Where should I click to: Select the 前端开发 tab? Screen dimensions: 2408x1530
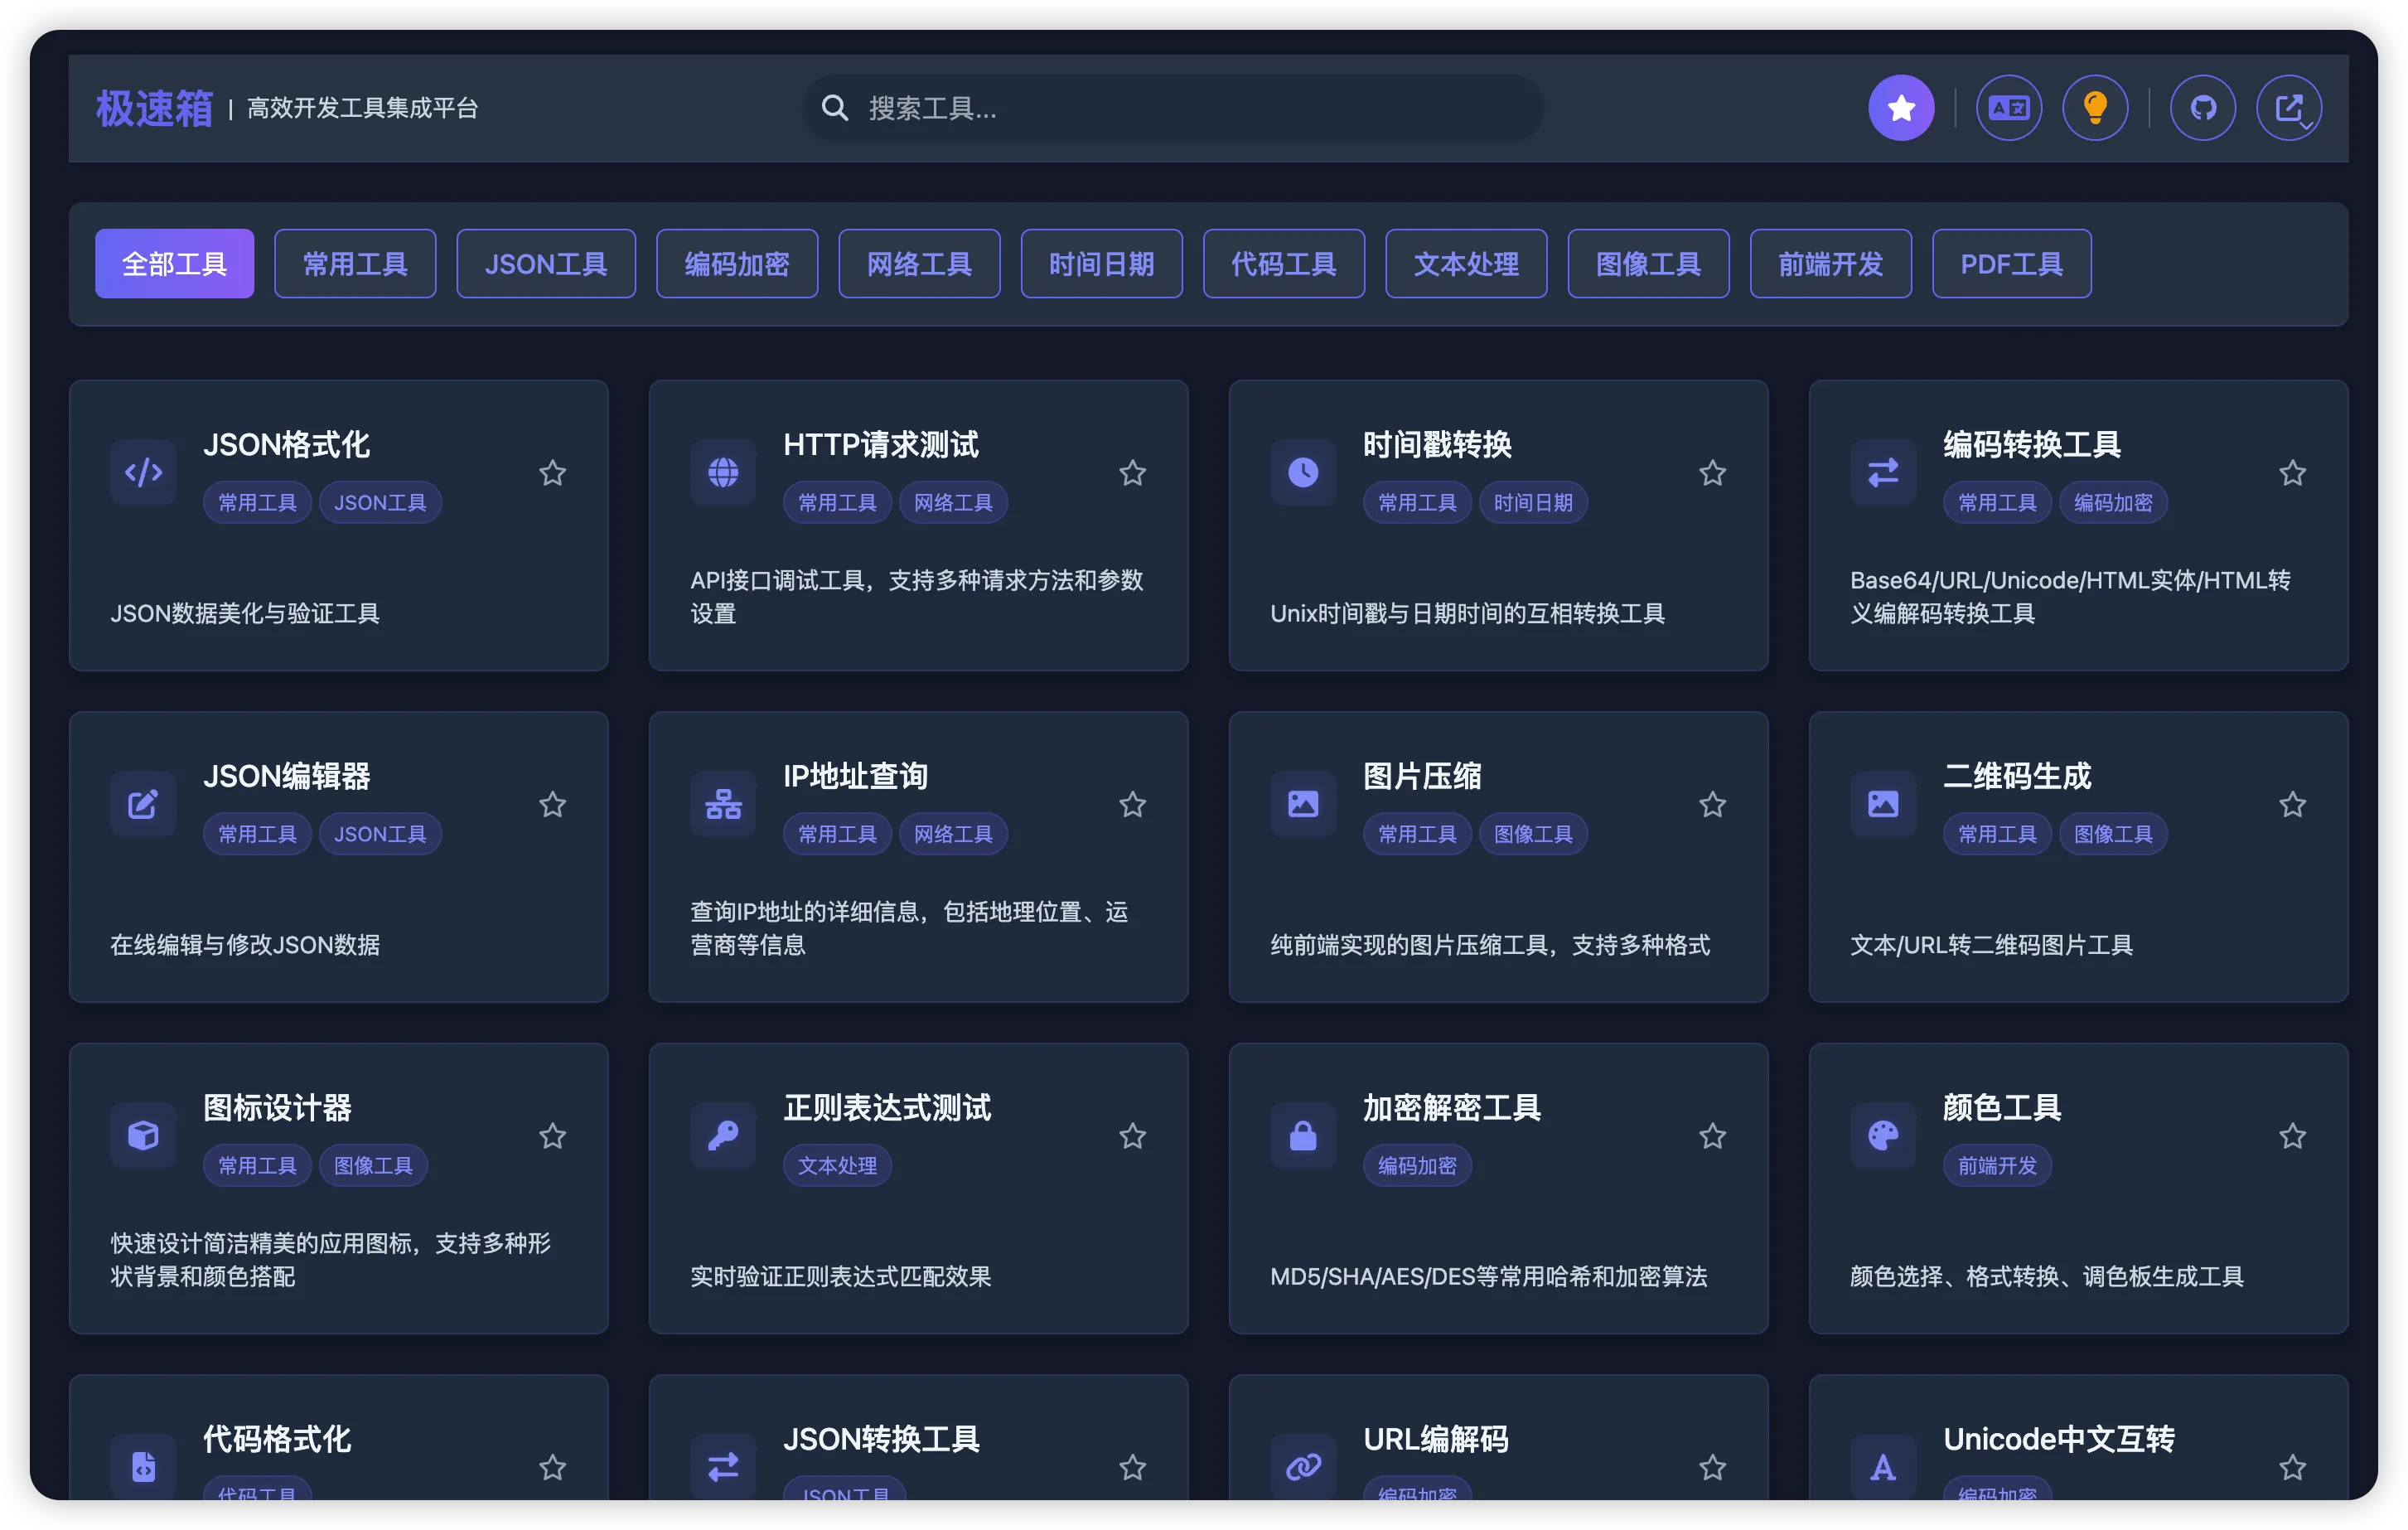pos(1831,263)
